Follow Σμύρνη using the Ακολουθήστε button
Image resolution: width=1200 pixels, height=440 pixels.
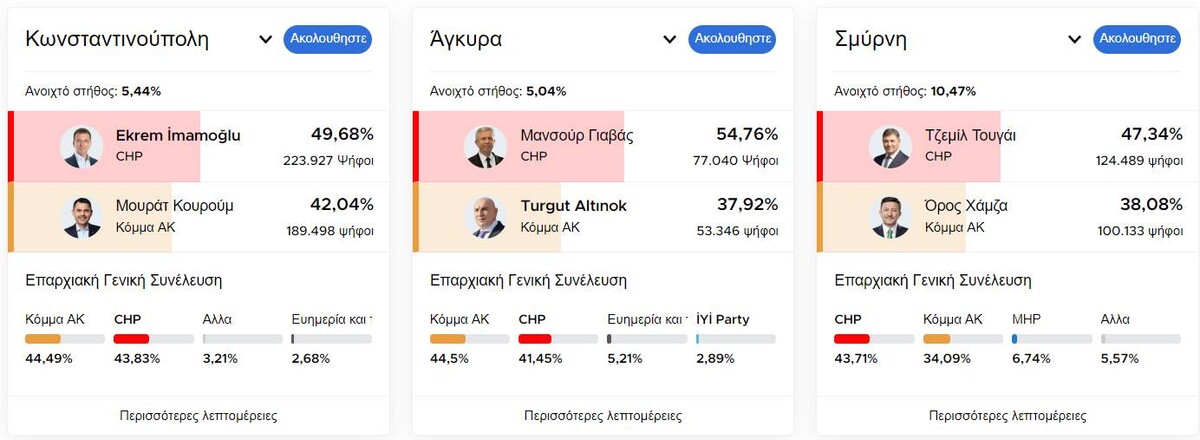pyautogui.click(x=1137, y=39)
